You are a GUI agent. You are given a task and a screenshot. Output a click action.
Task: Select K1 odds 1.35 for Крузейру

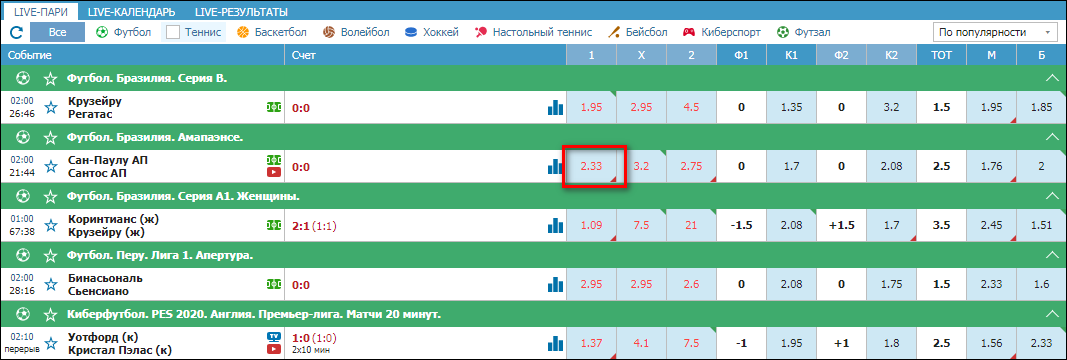791,108
